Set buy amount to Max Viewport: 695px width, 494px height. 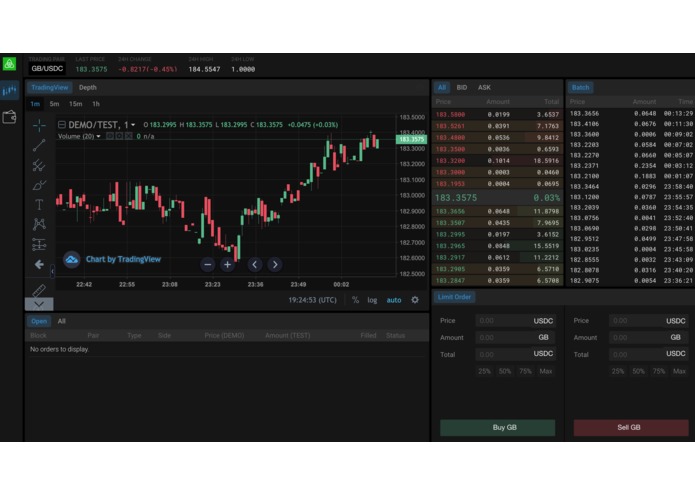[546, 371]
